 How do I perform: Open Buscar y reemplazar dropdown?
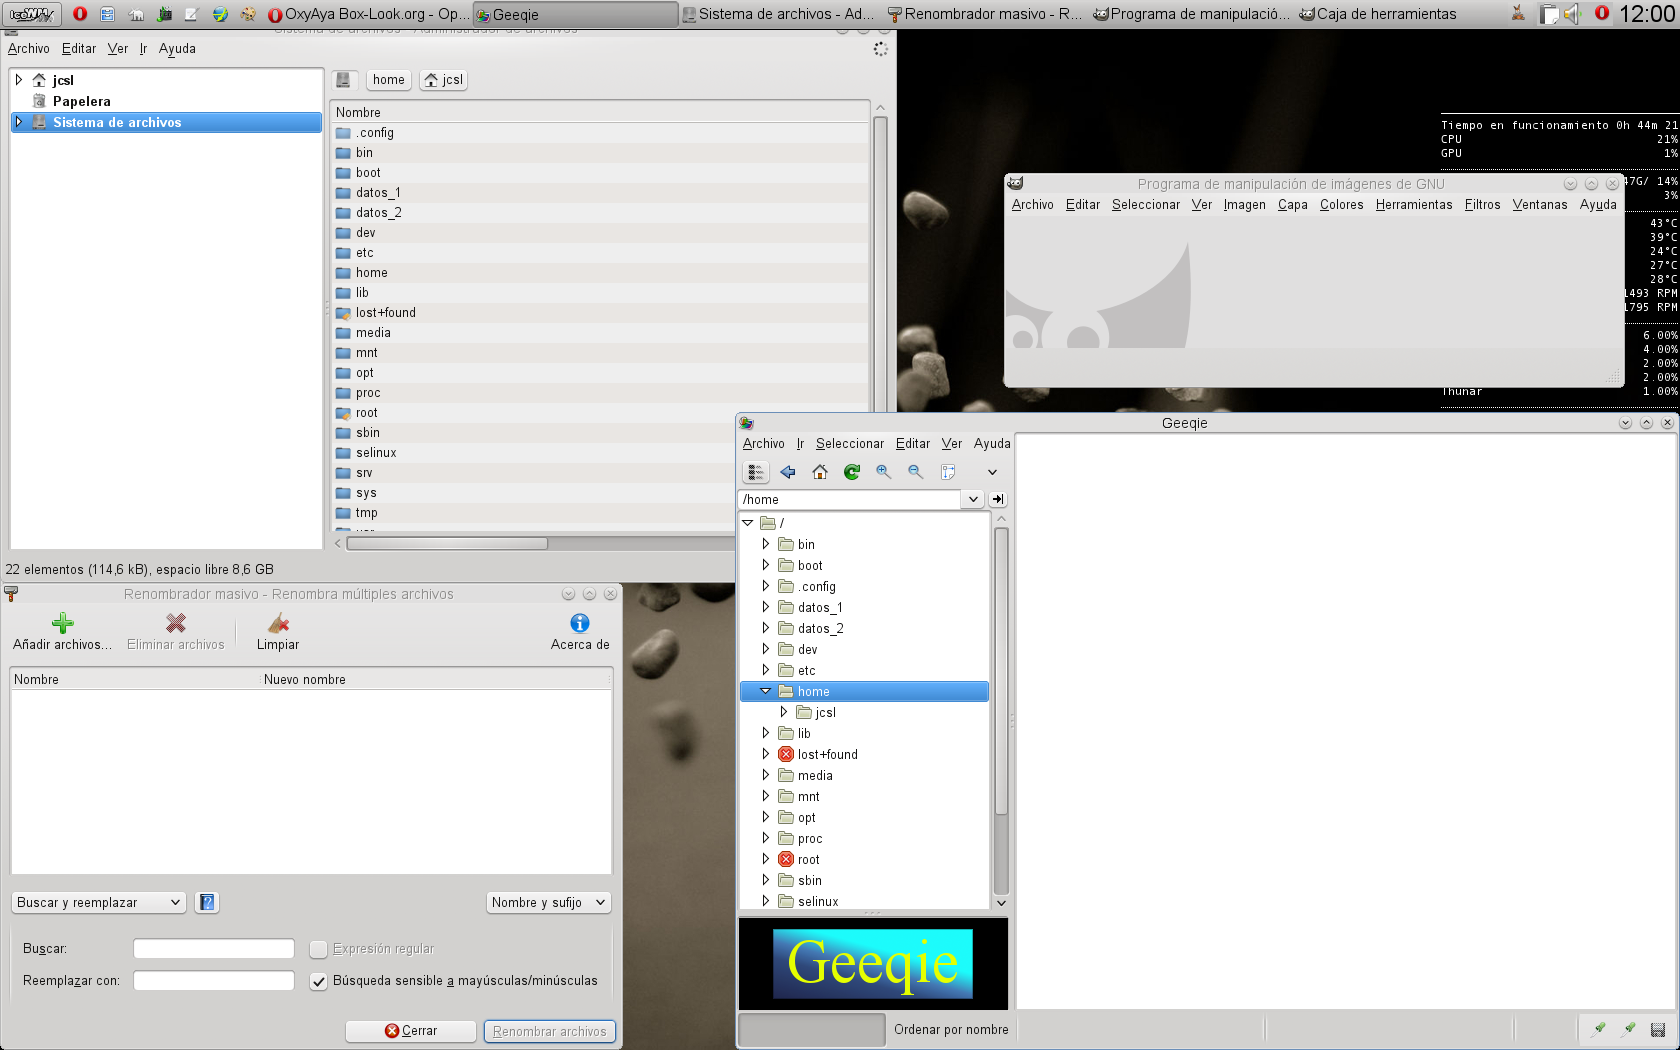99,902
